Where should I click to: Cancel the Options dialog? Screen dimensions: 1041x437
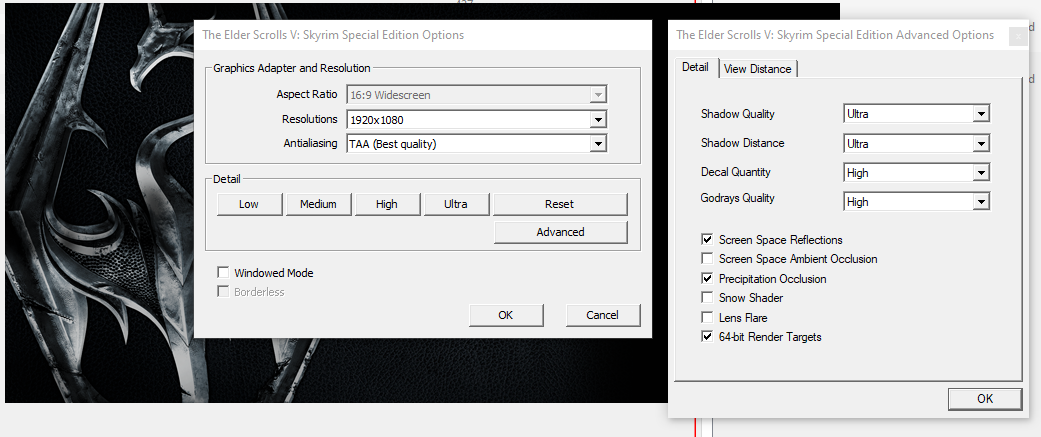click(x=603, y=315)
